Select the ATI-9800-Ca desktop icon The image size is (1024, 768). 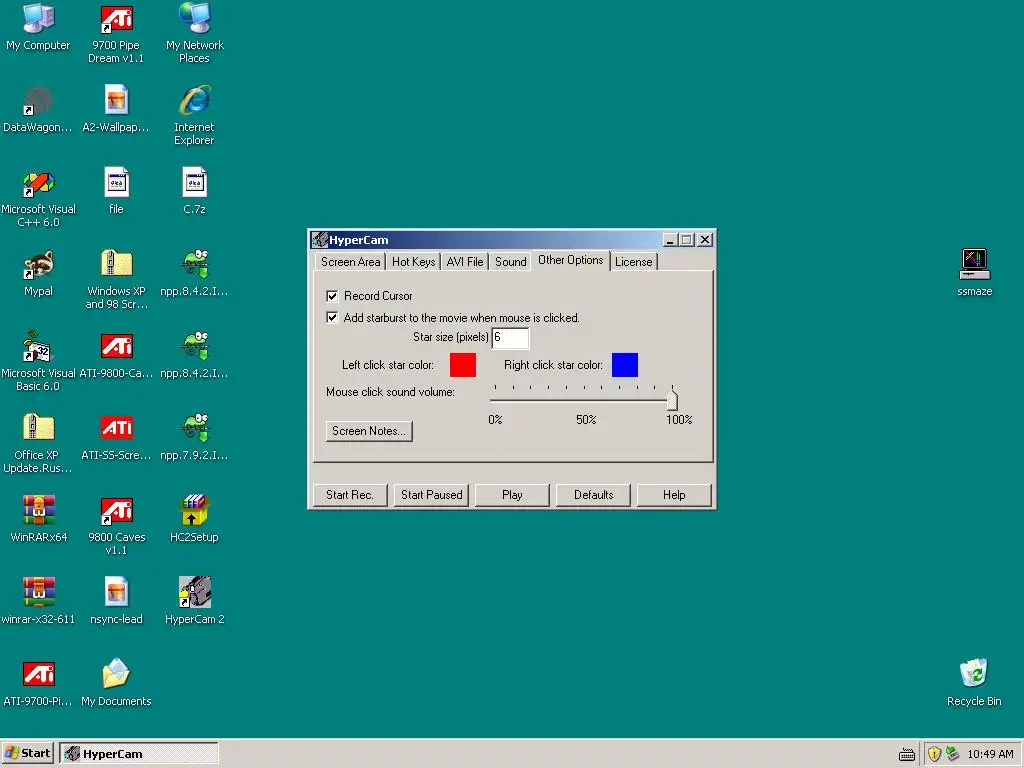tap(116, 357)
